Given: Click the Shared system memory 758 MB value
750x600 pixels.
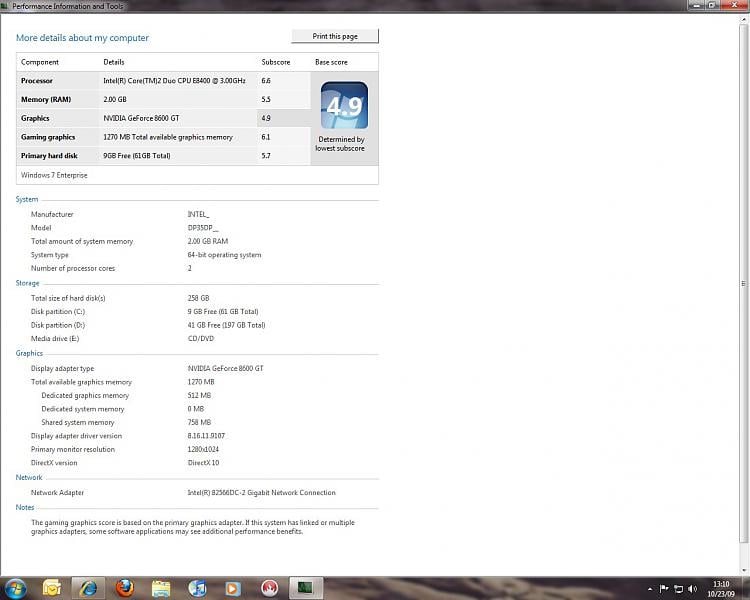Looking at the screenshot, I should point(199,422).
